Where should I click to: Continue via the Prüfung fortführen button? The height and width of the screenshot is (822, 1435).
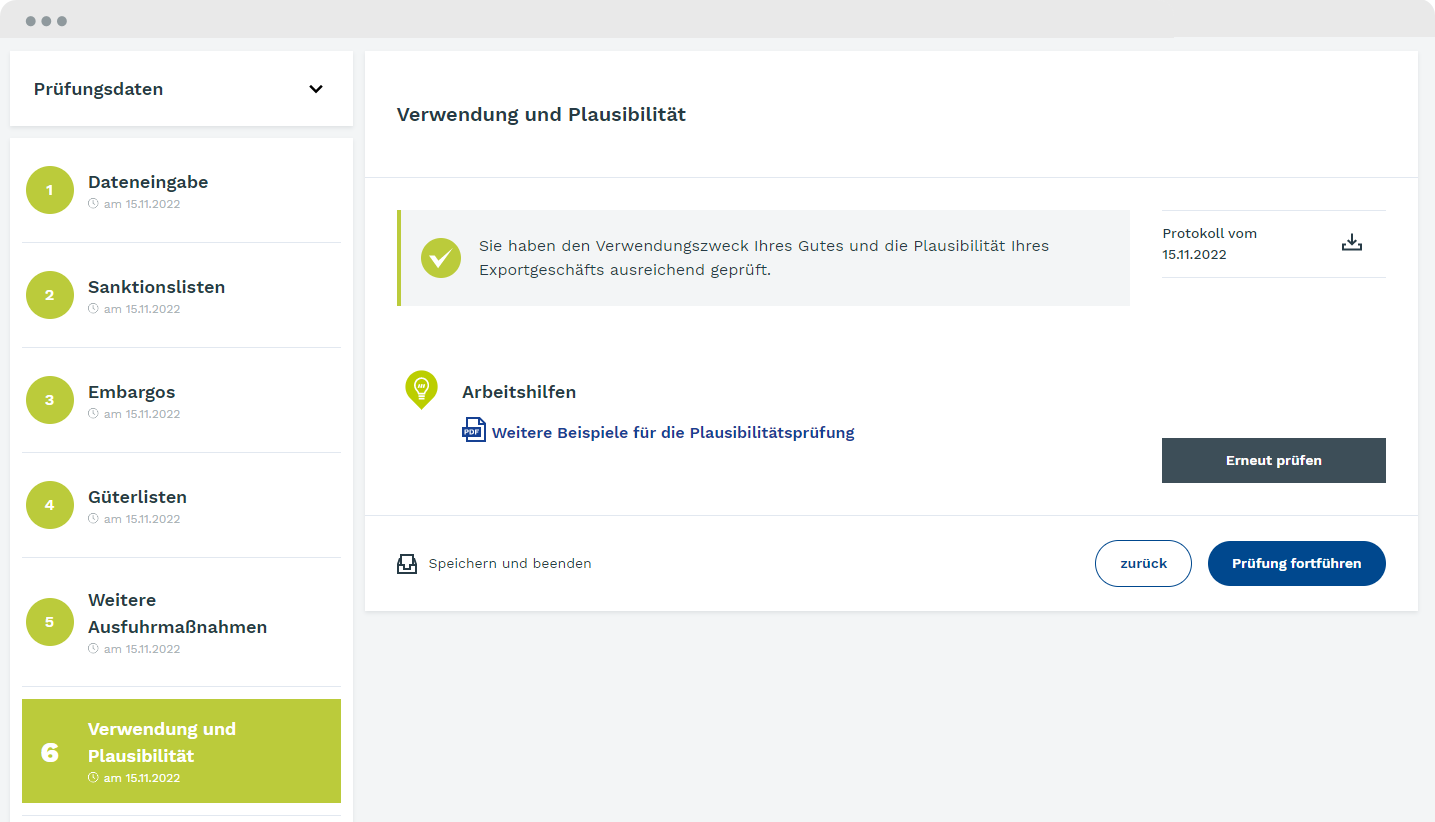[x=1296, y=563]
